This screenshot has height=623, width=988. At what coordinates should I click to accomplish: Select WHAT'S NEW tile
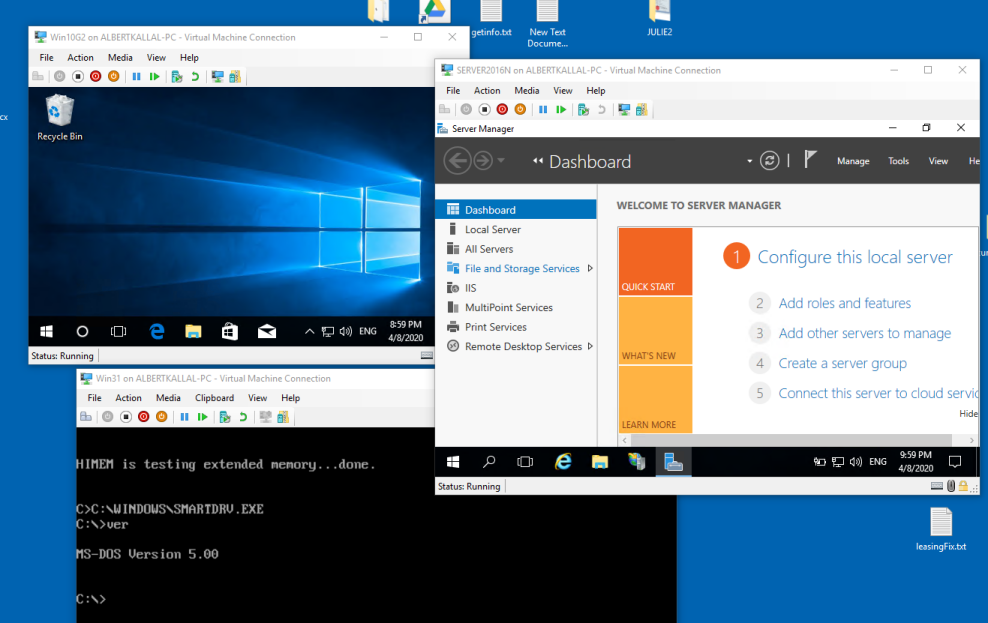click(655, 331)
